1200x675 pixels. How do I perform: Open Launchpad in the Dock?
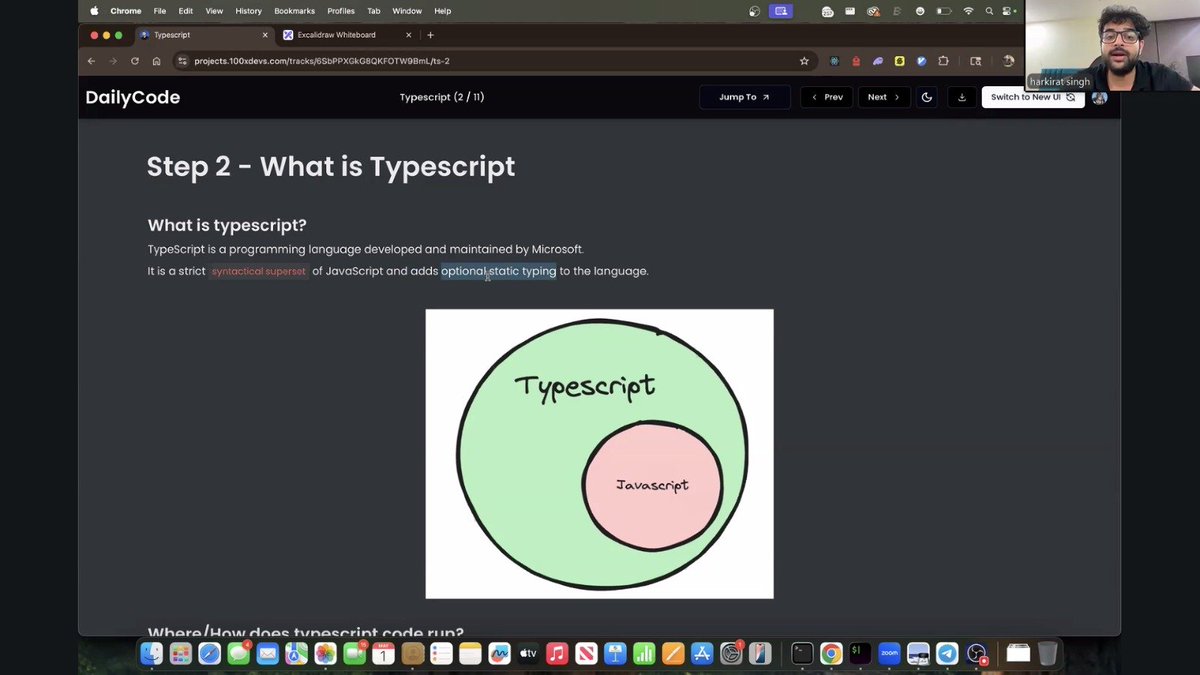[181, 653]
